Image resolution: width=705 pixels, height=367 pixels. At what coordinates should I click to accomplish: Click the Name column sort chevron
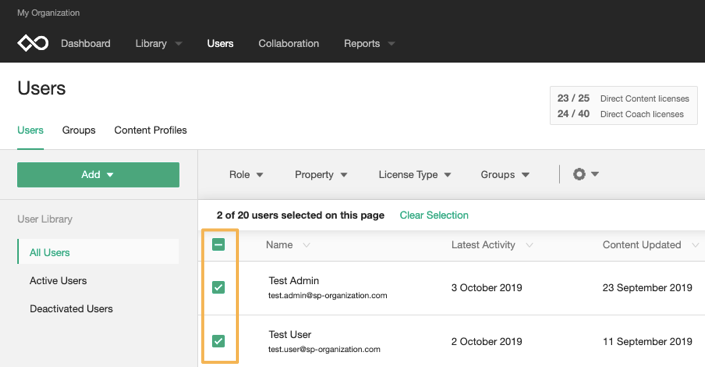pyautogui.click(x=306, y=245)
